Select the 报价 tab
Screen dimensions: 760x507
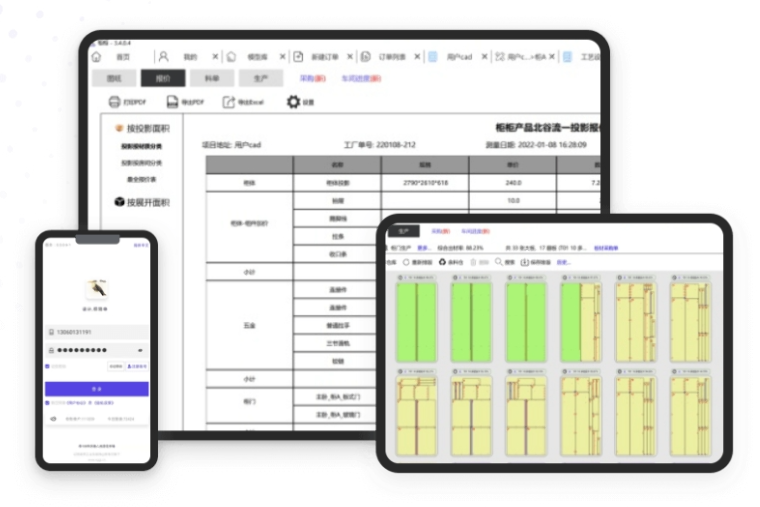pyautogui.click(x=162, y=78)
